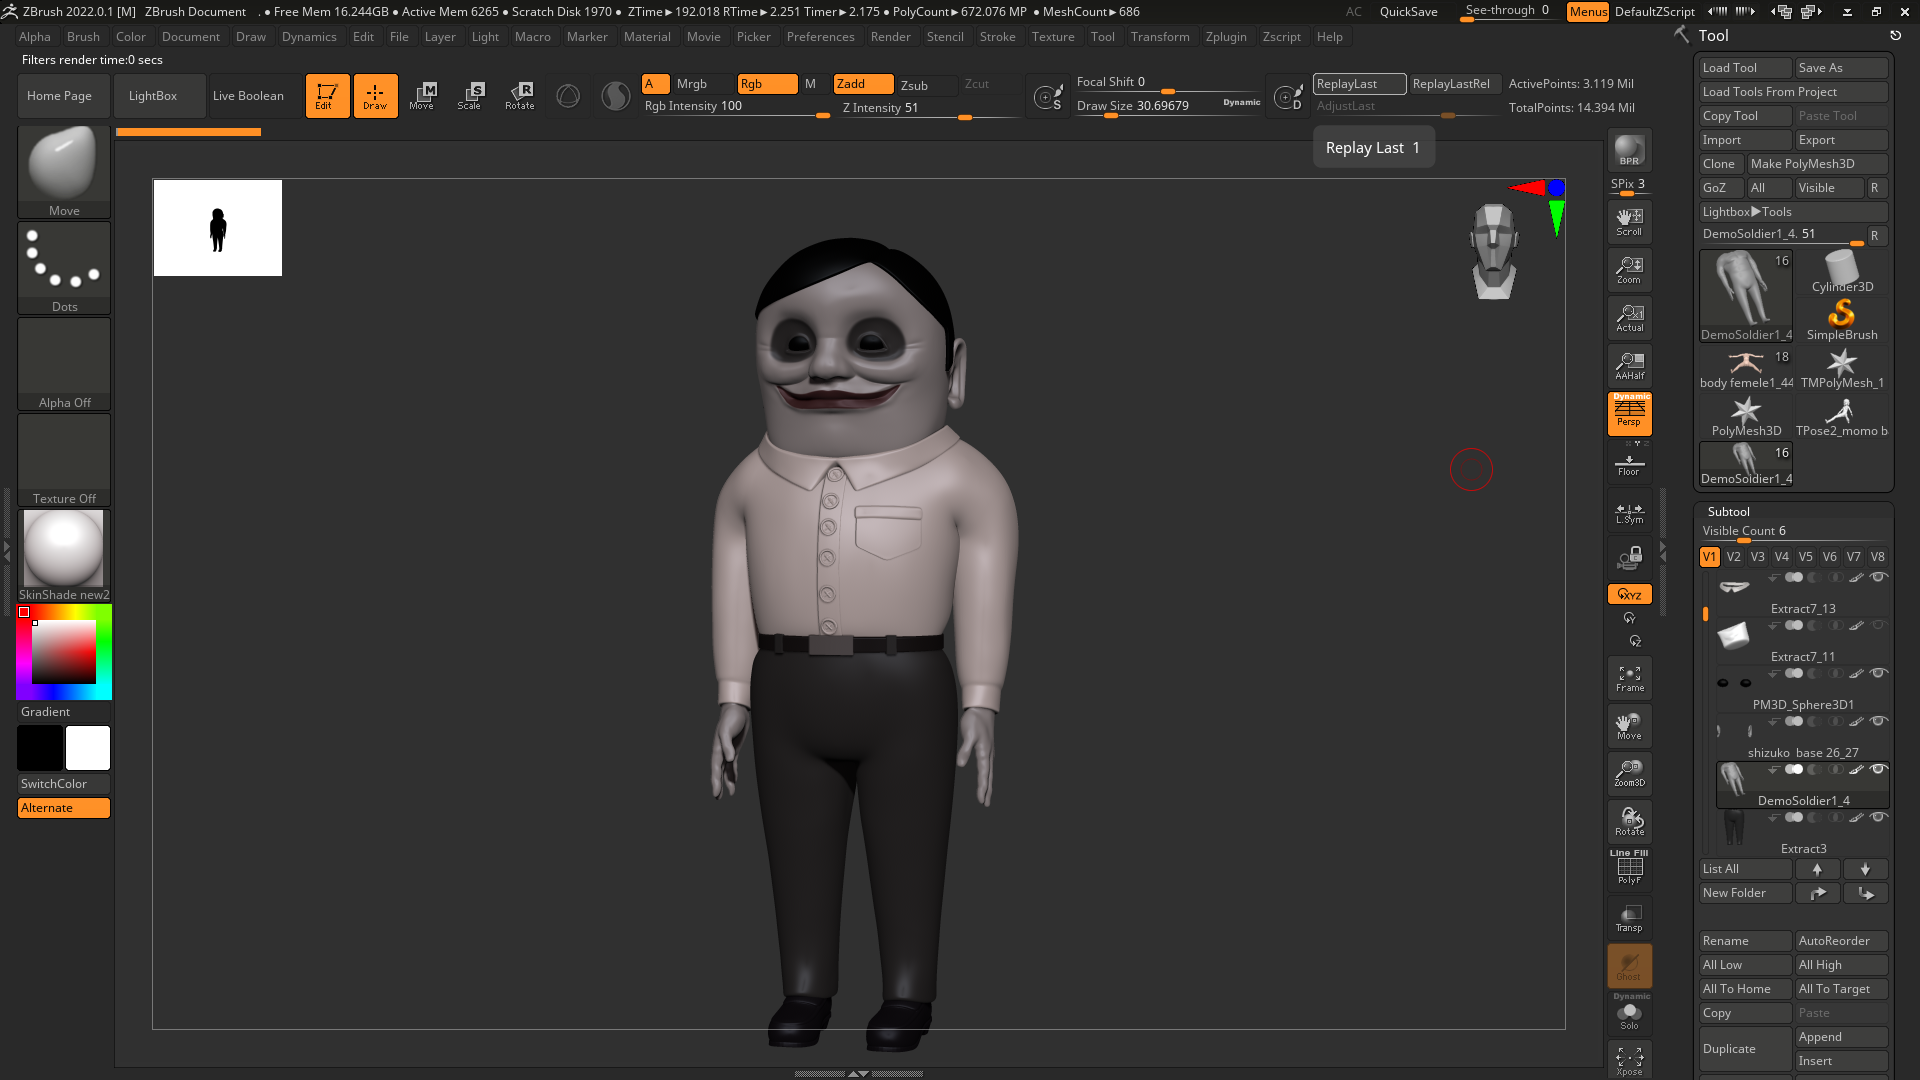Toggle Persp perspective view
This screenshot has width=1920, height=1080.
pyautogui.click(x=1629, y=412)
